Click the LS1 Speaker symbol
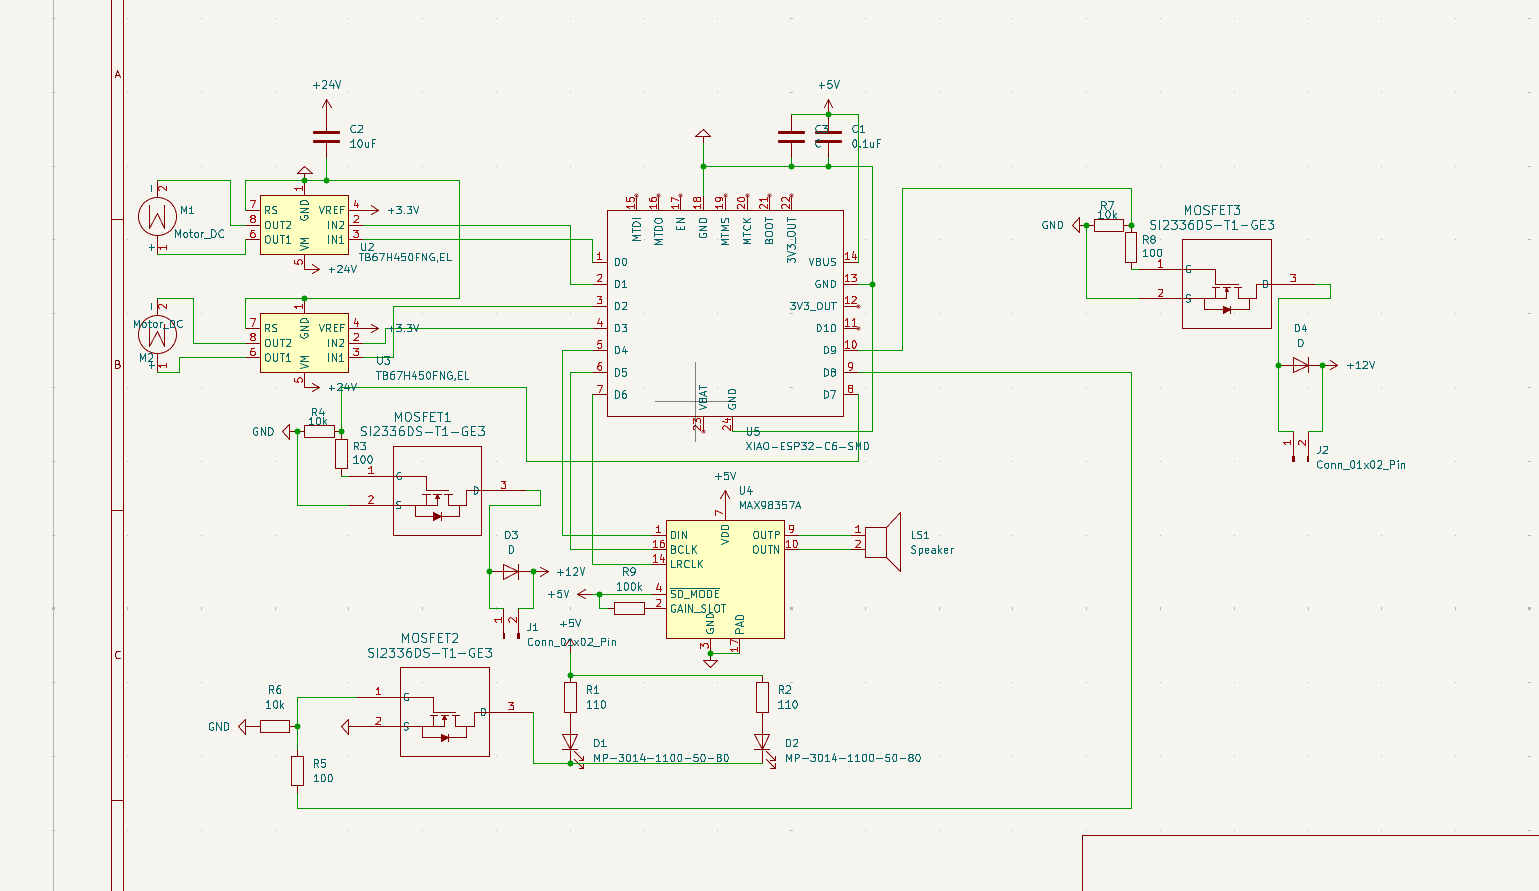 (883, 541)
